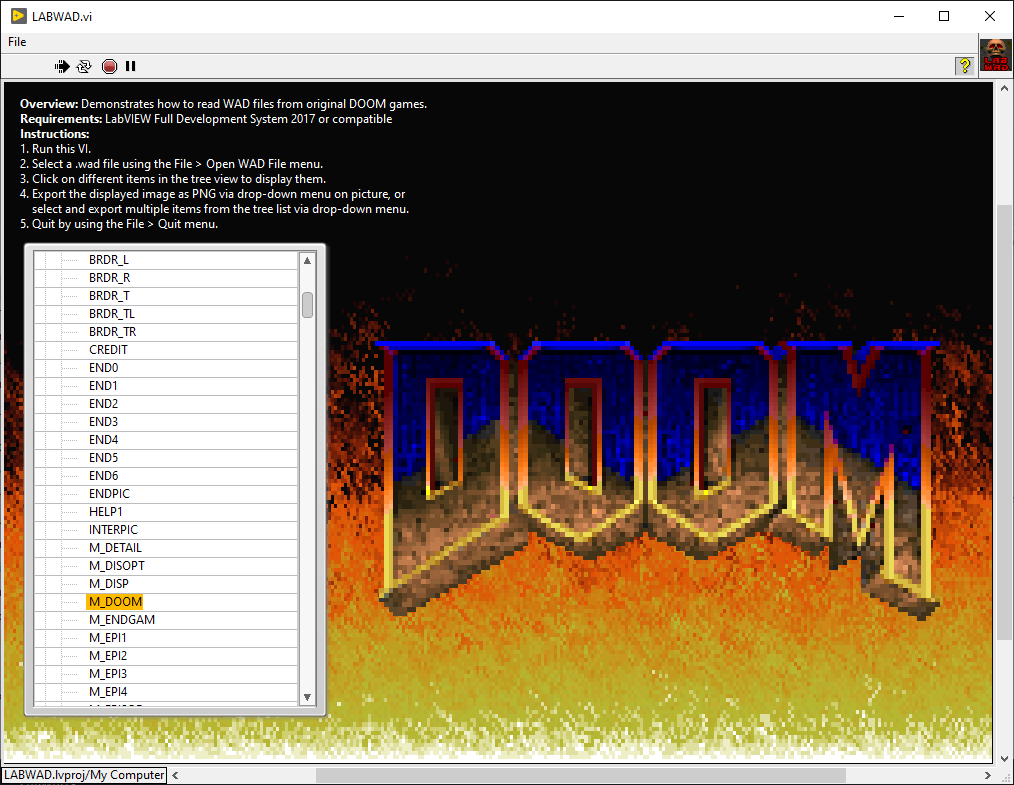Select M_DETAIL in the tree
Screen dimensions: 1014x785
coord(115,548)
